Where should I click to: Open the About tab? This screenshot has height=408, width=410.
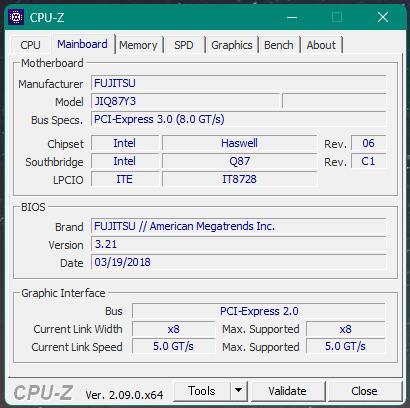(x=321, y=45)
